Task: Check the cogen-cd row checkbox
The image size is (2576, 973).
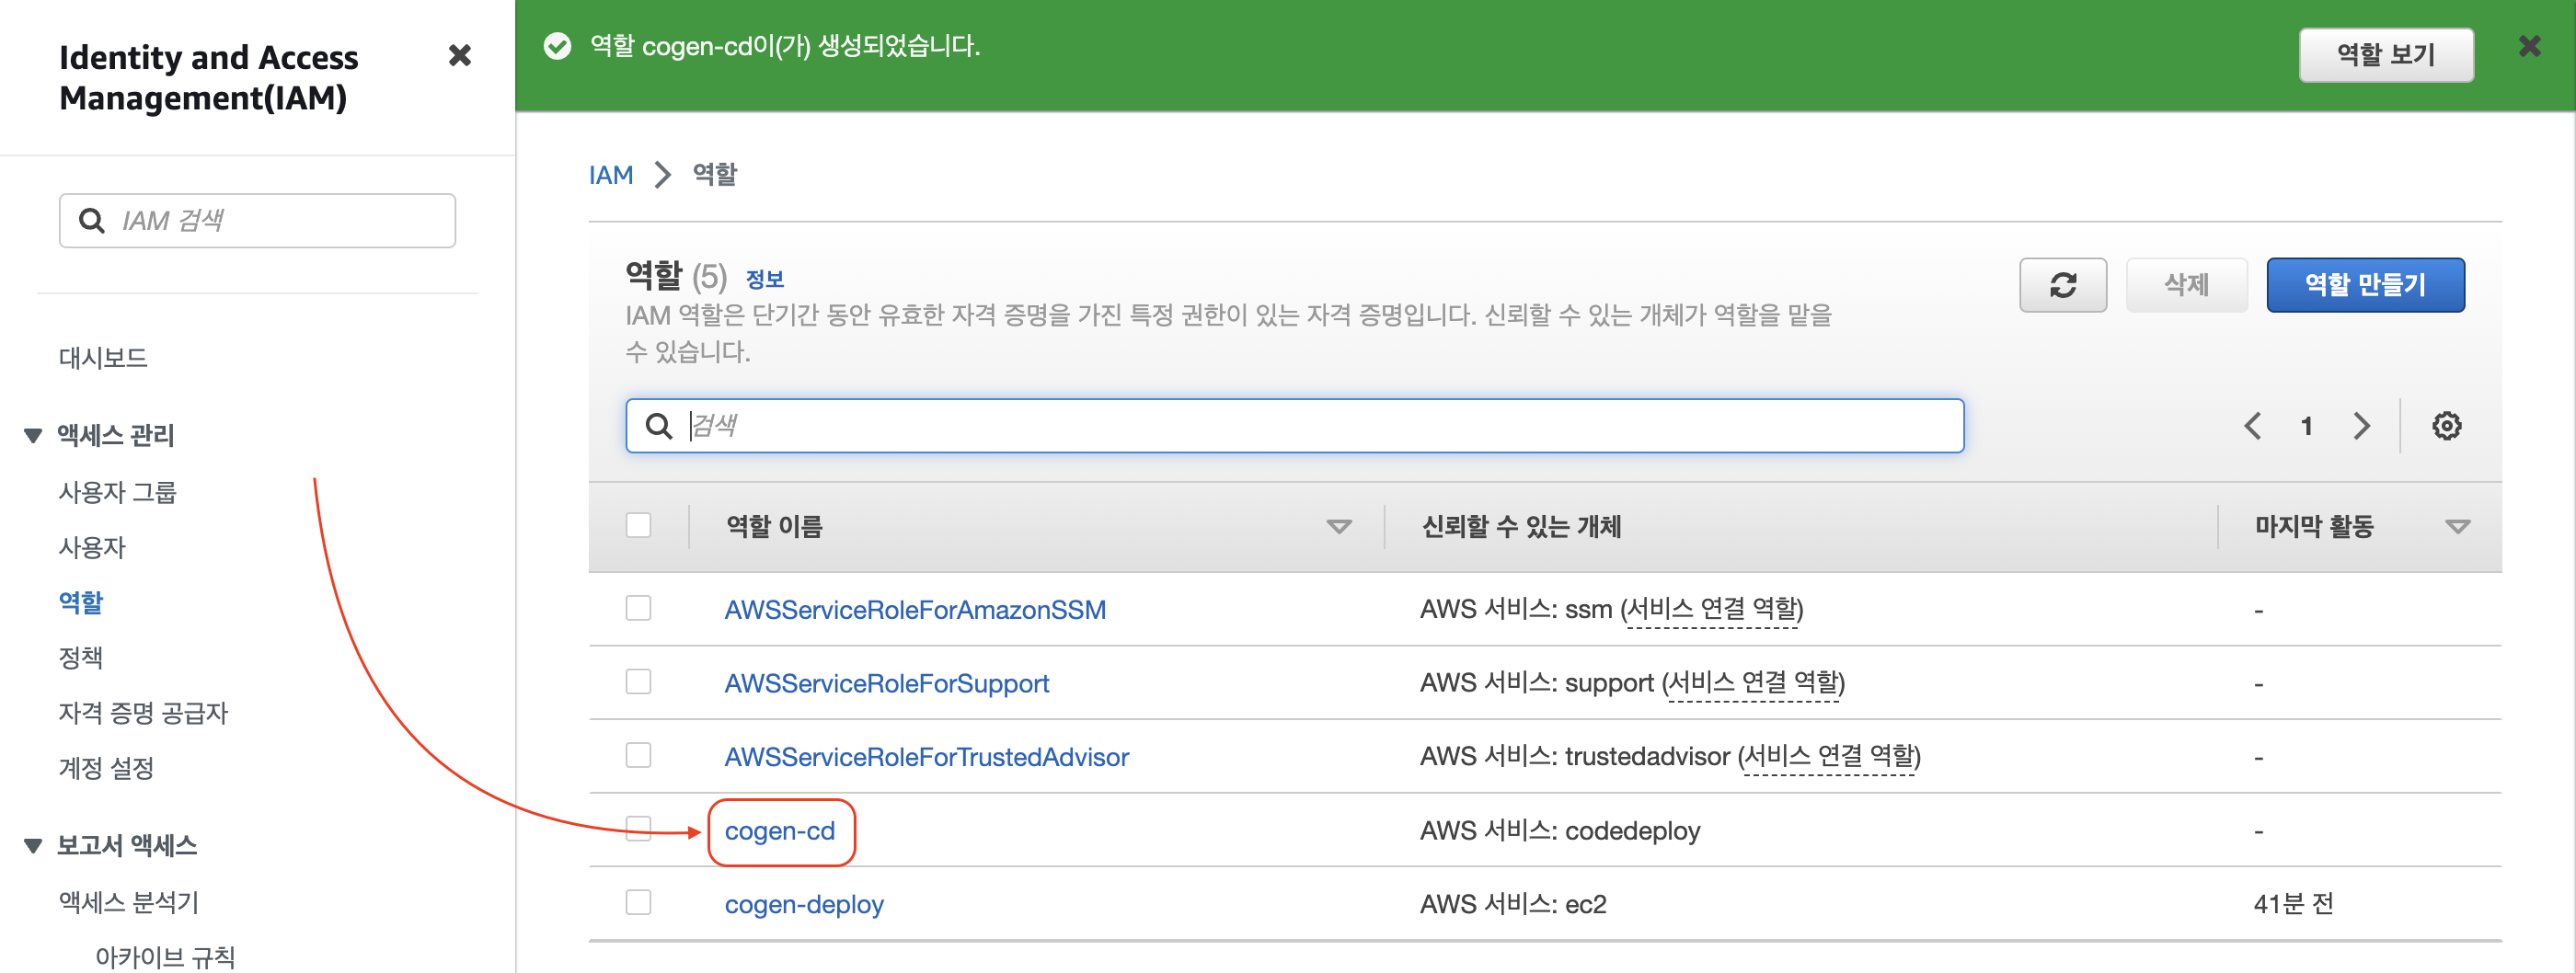Action: 638,829
